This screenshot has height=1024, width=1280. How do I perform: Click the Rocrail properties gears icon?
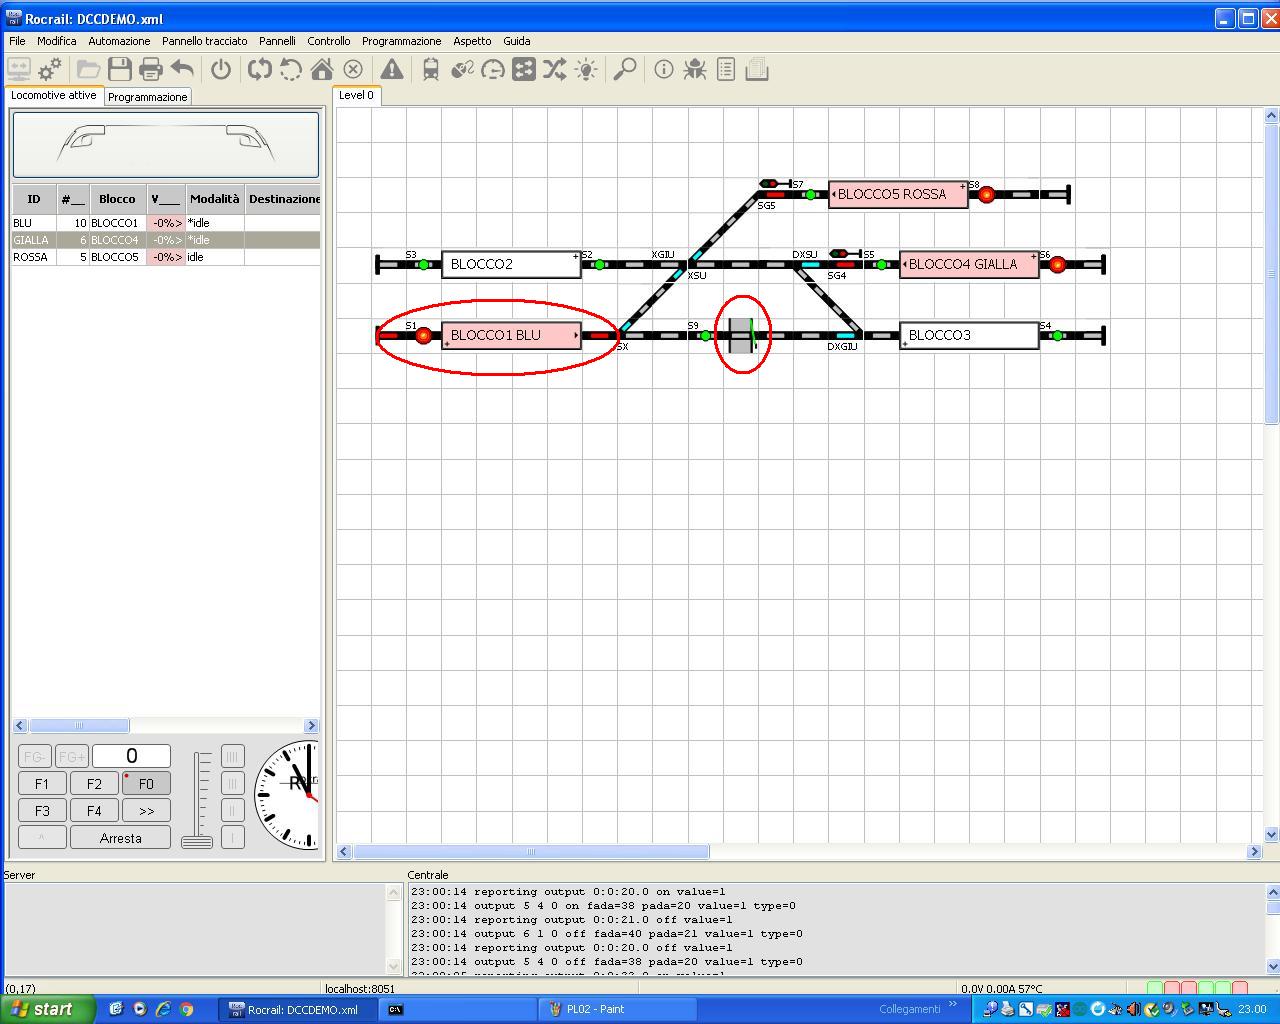[49, 69]
